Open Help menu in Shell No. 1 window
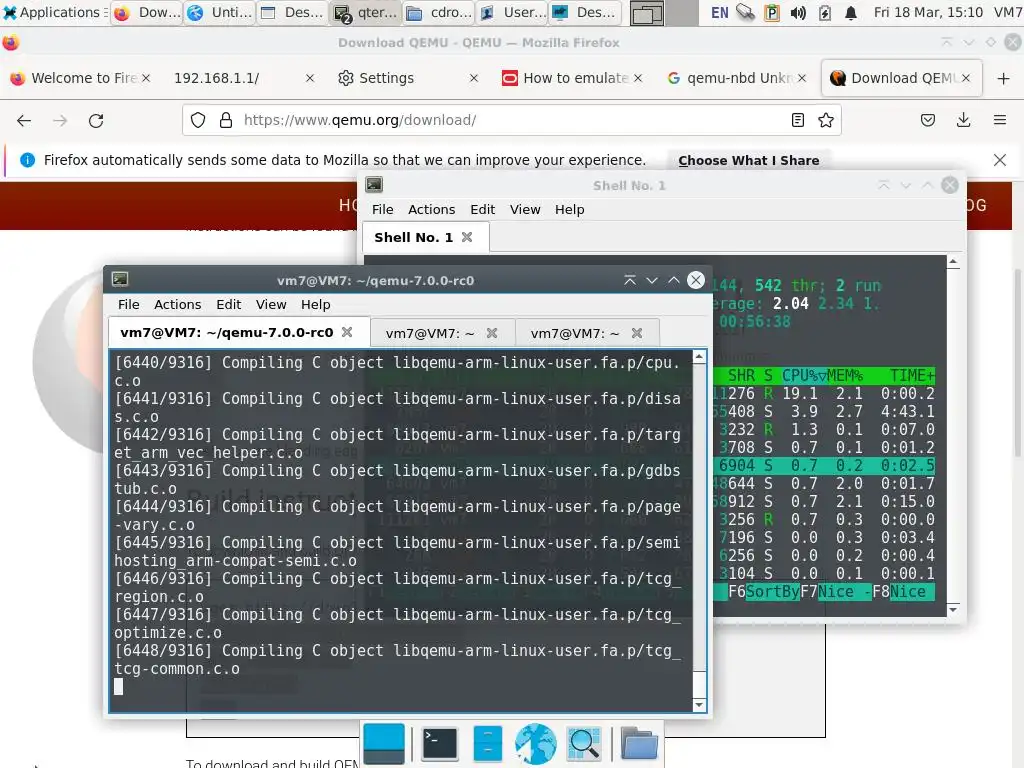The height and width of the screenshot is (768, 1024). pos(569,210)
